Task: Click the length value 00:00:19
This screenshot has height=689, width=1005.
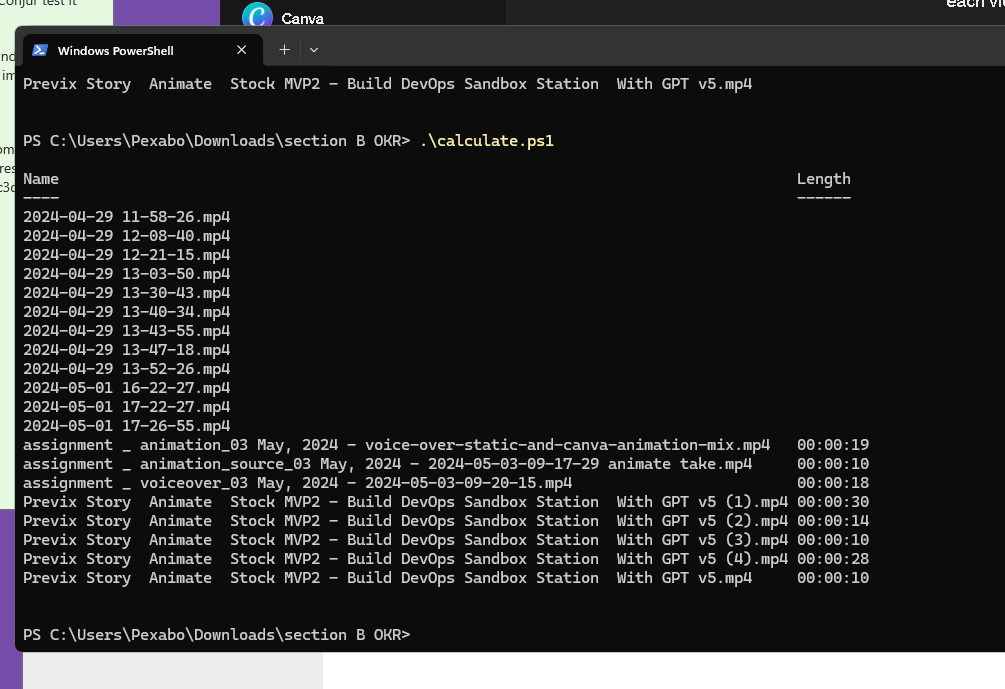Action: (833, 445)
